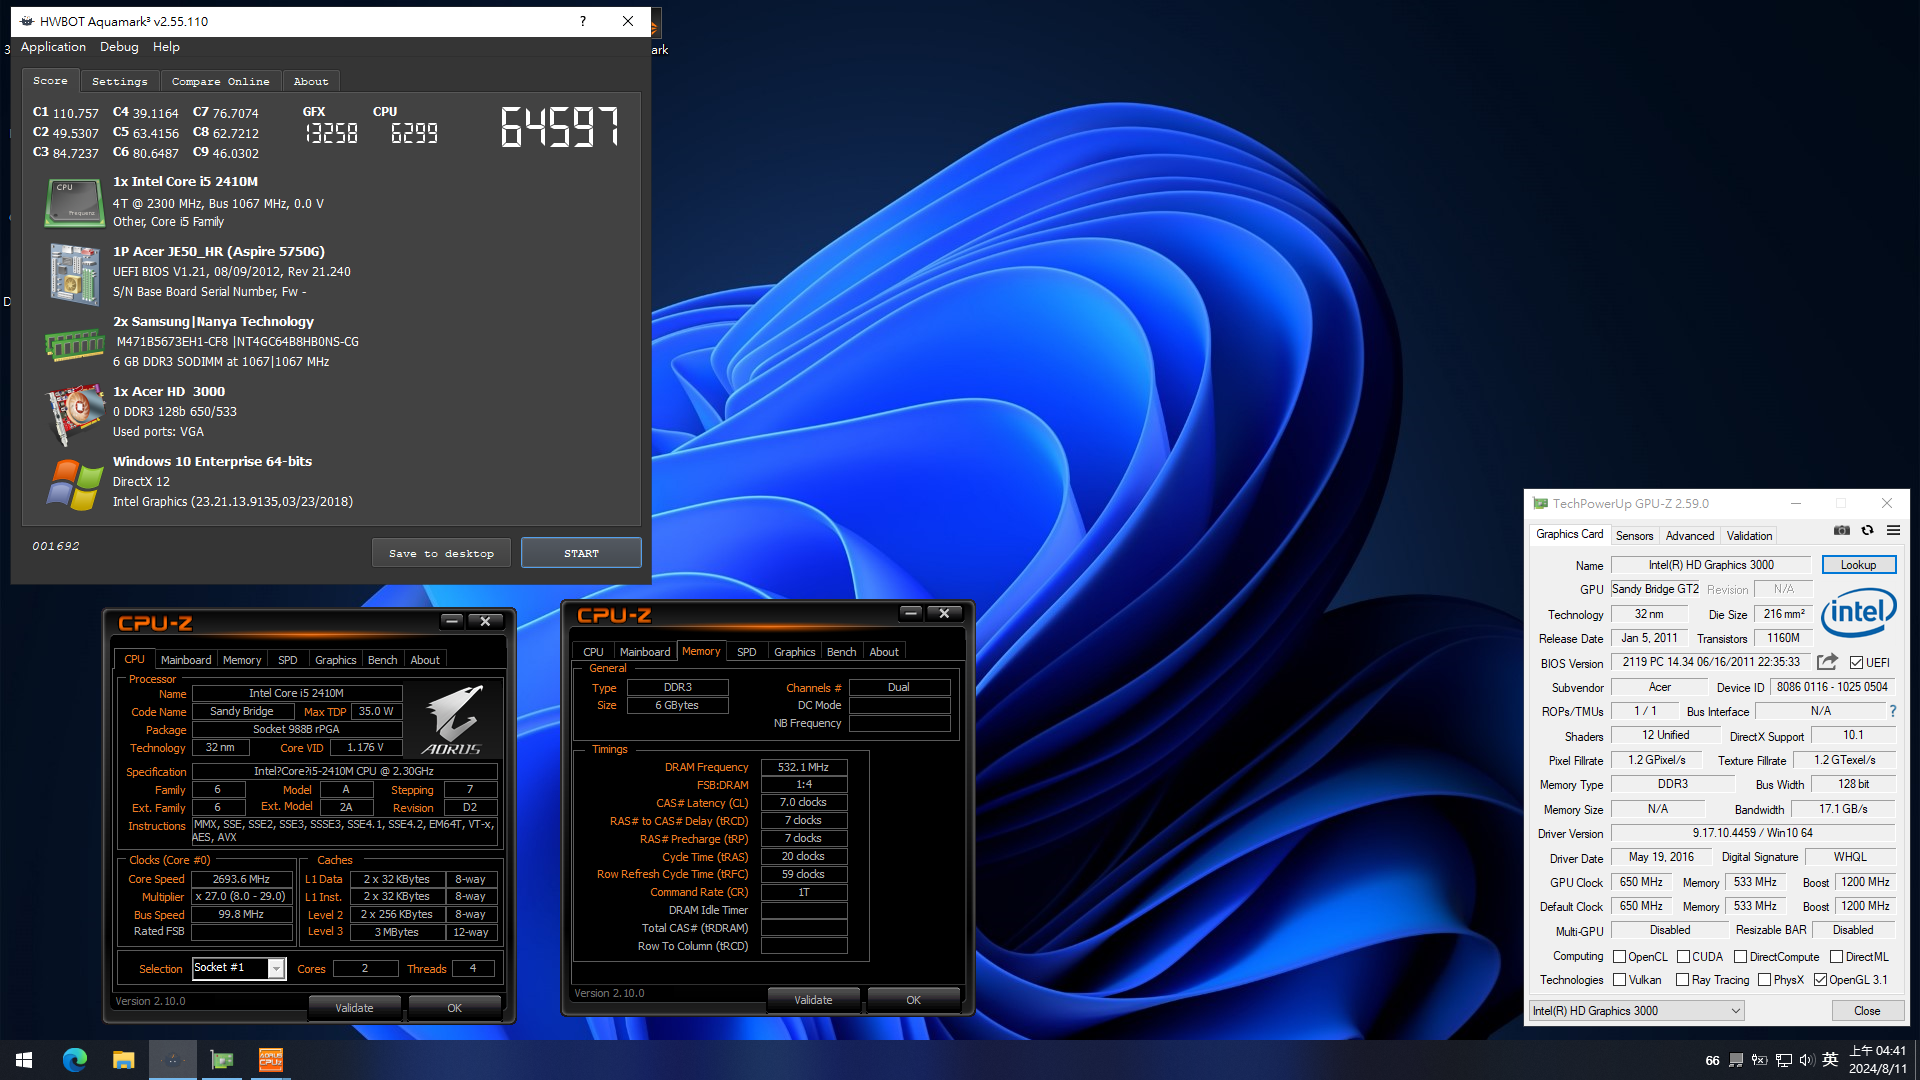
Task: Launch Microsoft Edge from the taskbar
Action: 75,1060
